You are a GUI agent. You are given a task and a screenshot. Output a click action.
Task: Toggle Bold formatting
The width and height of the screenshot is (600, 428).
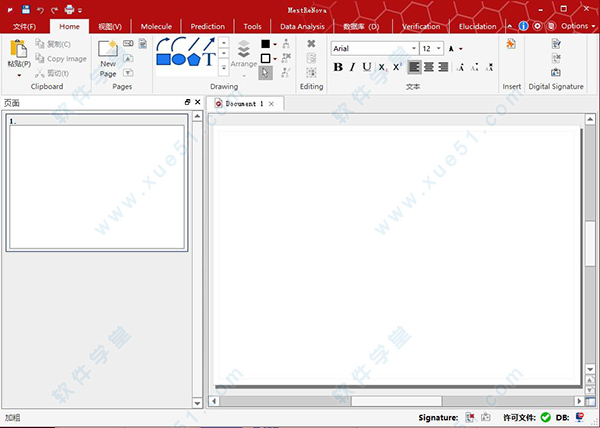pos(338,67)
